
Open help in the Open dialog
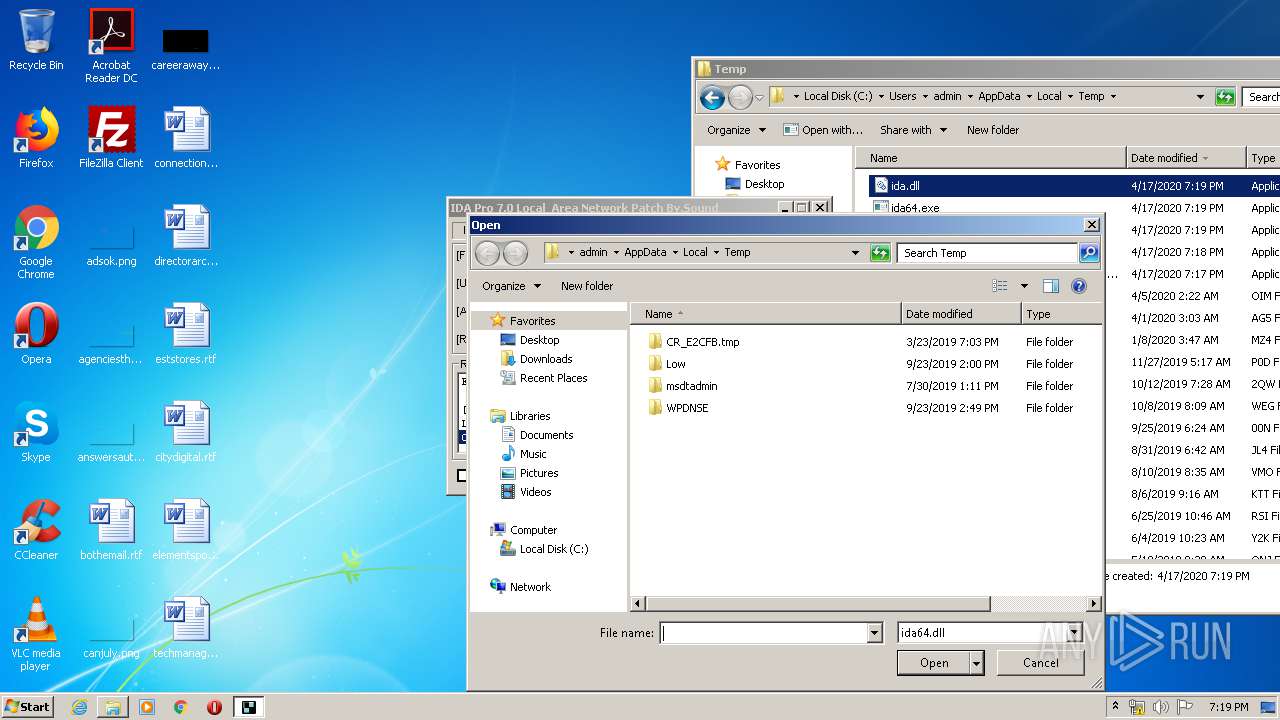tap(1079, 286)
